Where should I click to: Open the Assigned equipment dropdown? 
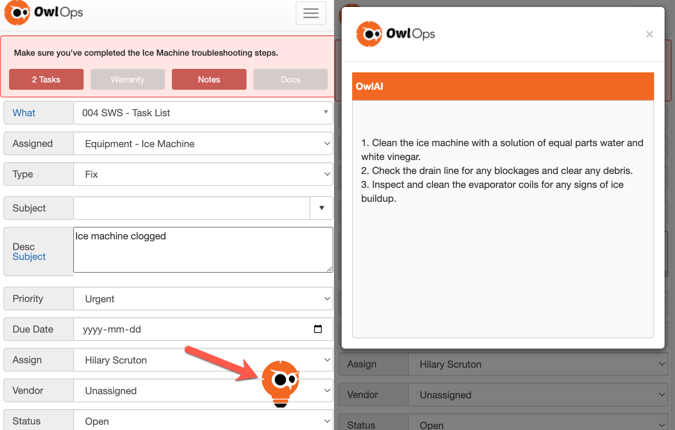point(203,144)
